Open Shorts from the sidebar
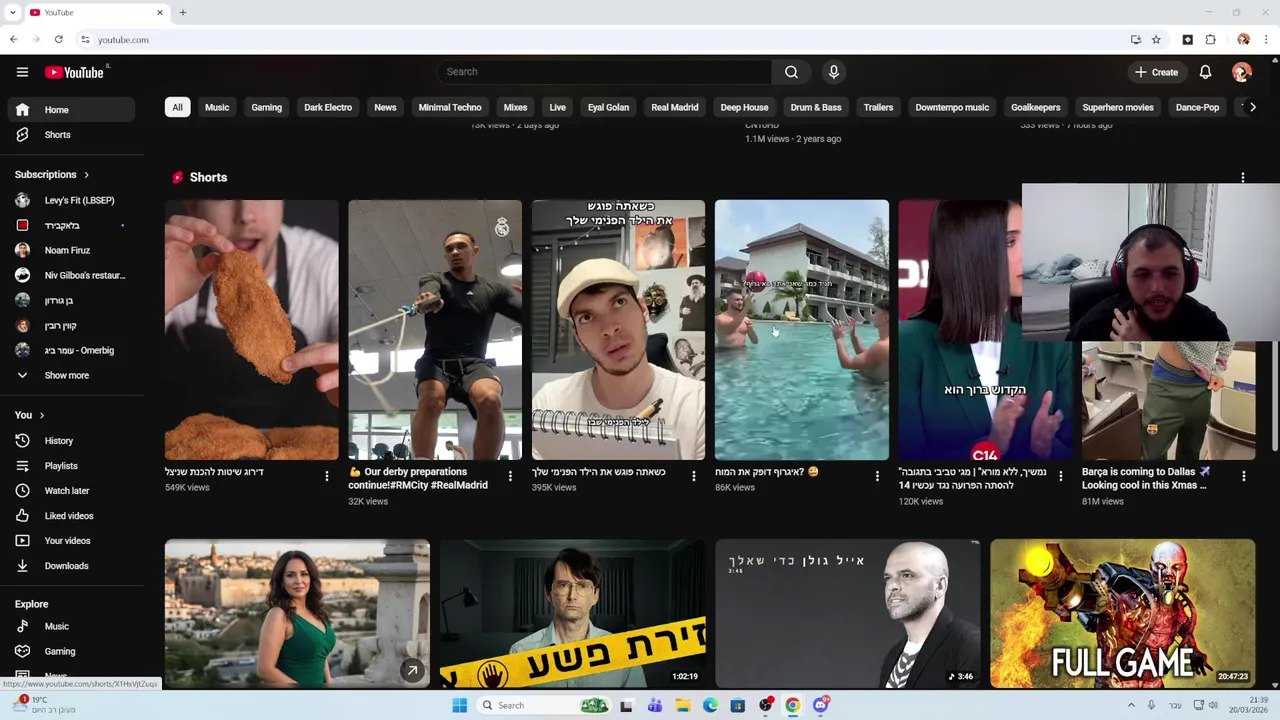This screenshot has width=1280, height=720. pyautogui.click(x=69, y=135)
